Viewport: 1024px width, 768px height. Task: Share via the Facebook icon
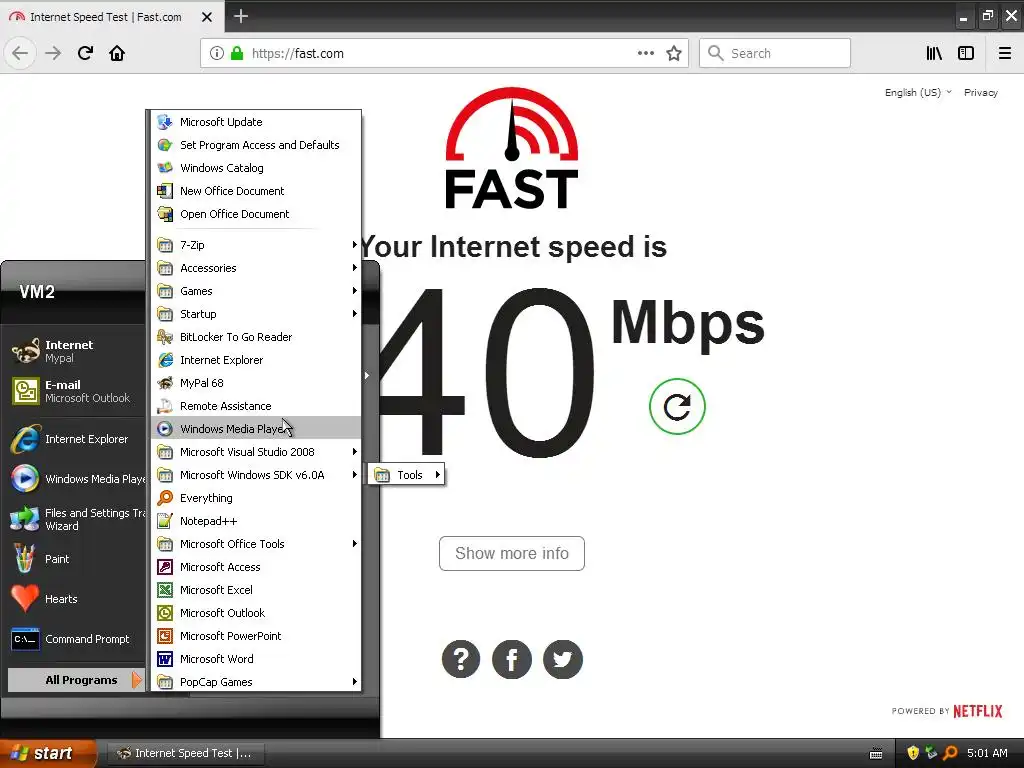(x=512, y=659)
